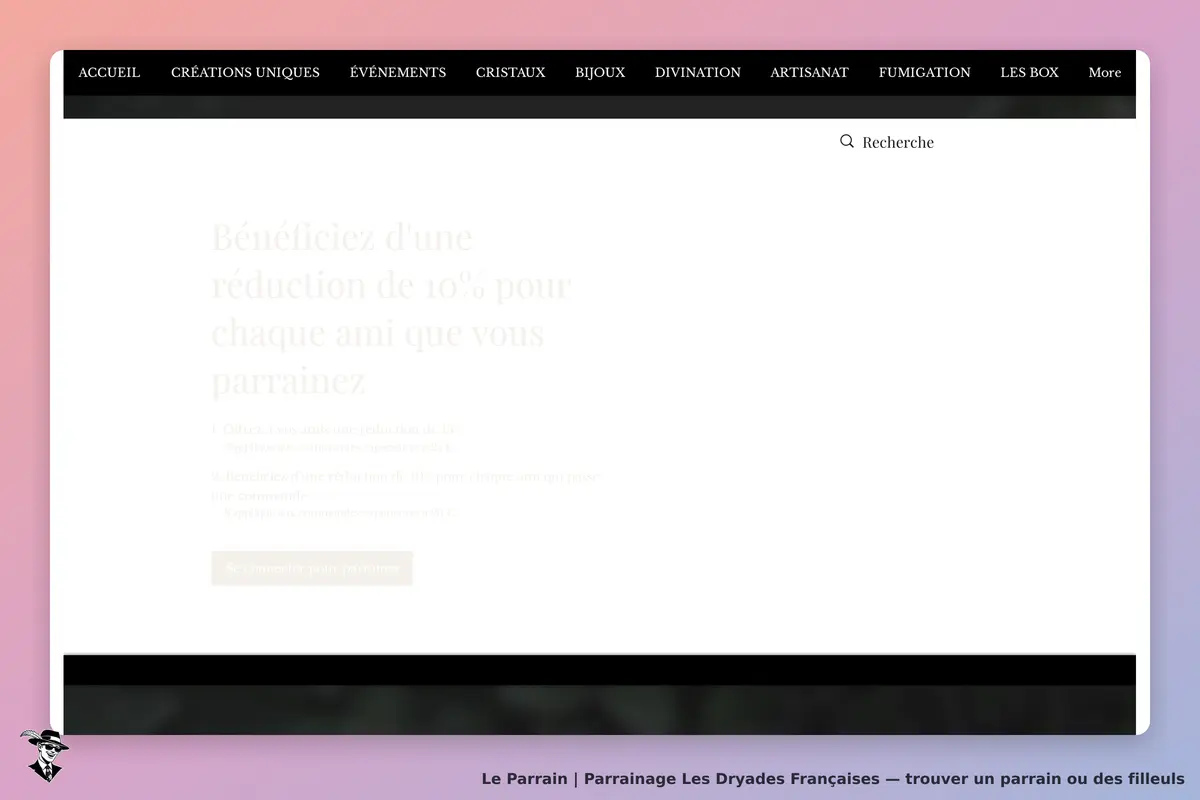Screen dimensions: 1200x800
Task: Expand the More navigation menu
Action: coord(1104,73)
